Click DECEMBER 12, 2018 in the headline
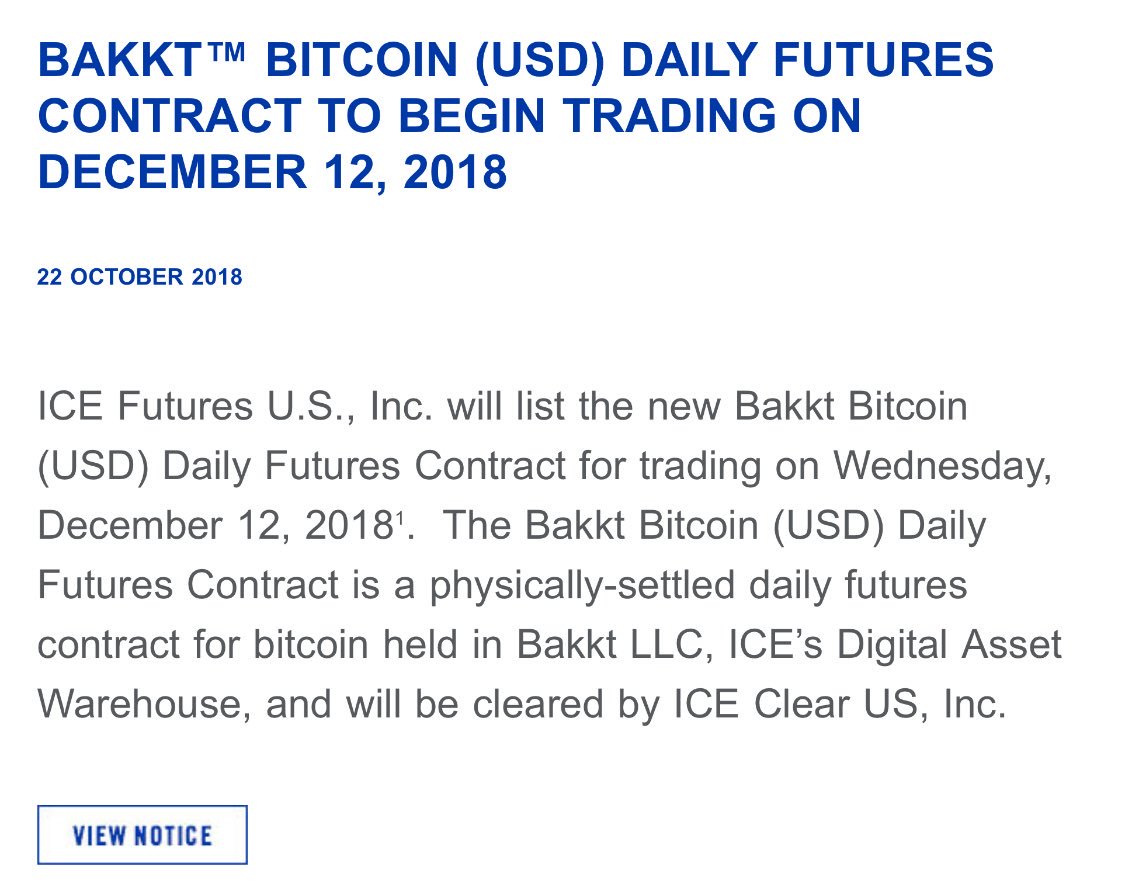This screenshot has width=1125, height=893. click(273, 173)
